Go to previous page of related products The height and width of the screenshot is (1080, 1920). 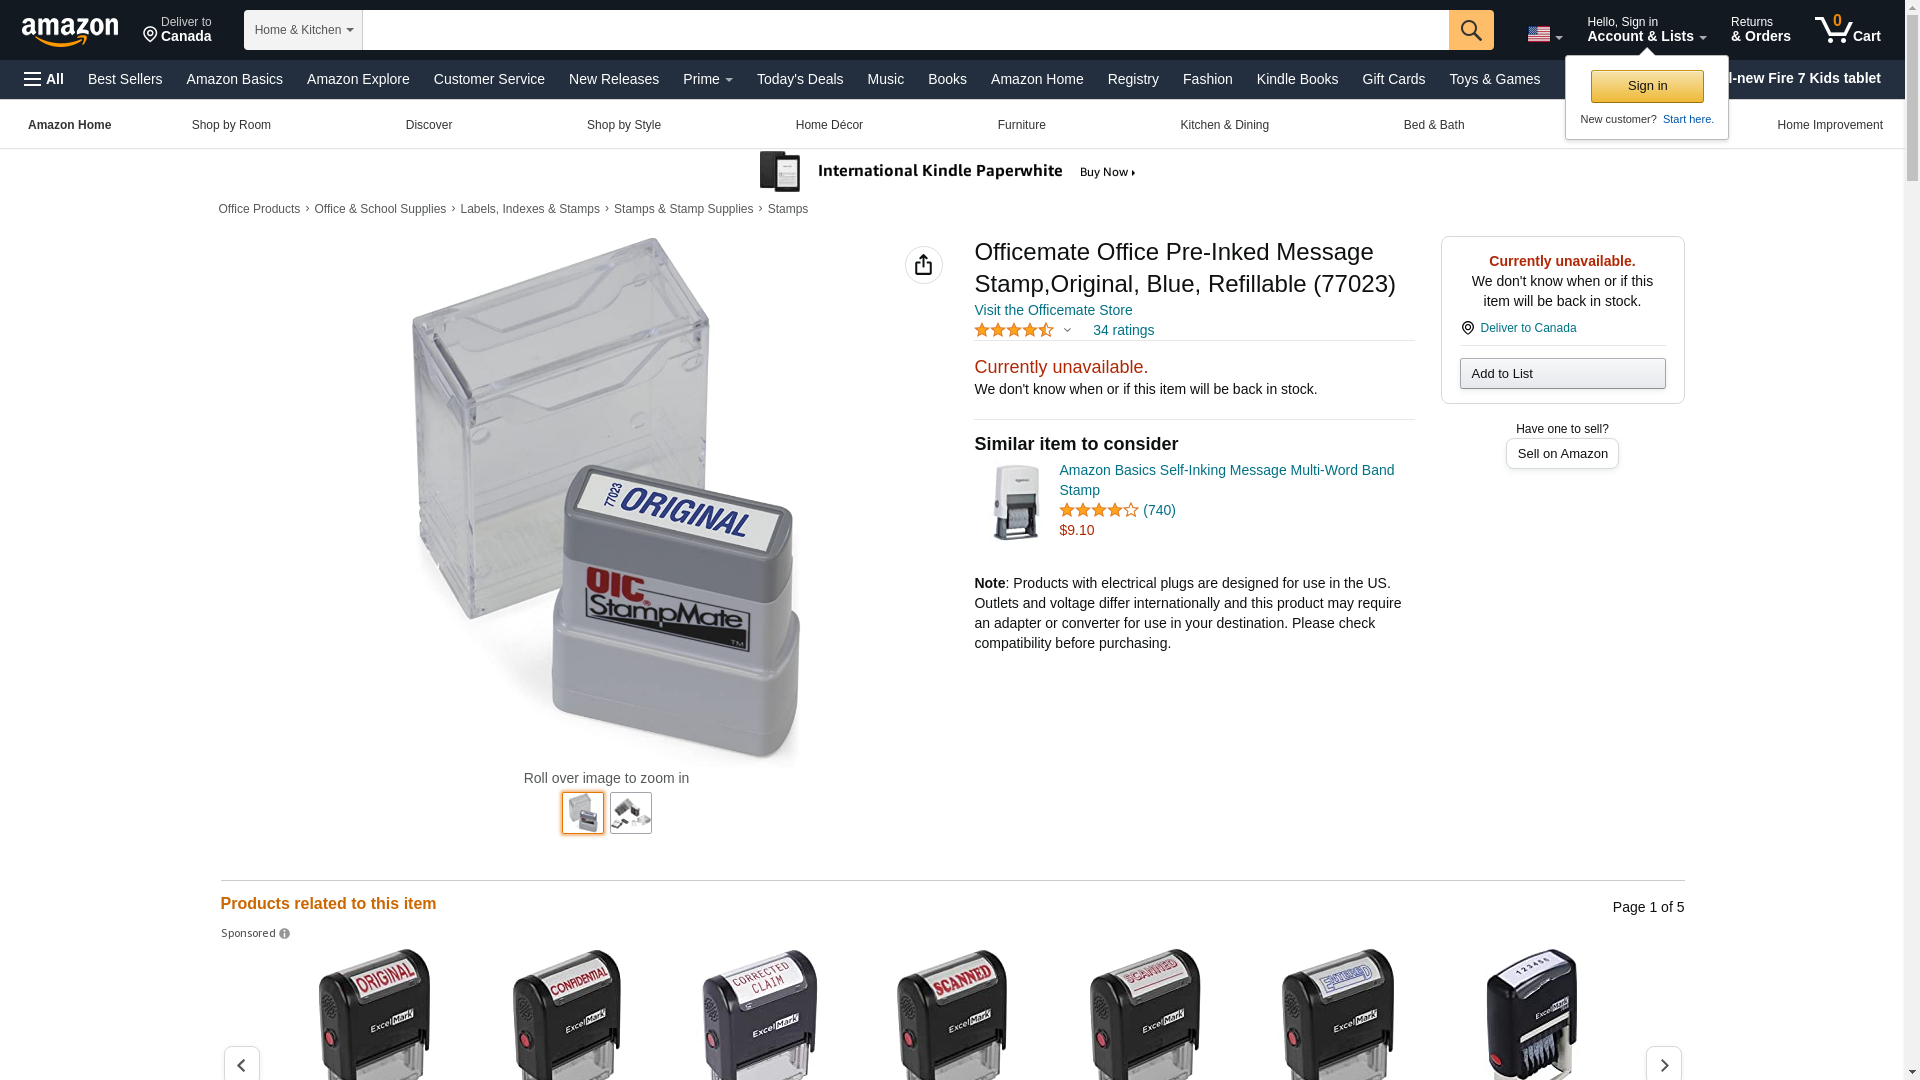pos(241,1064)
